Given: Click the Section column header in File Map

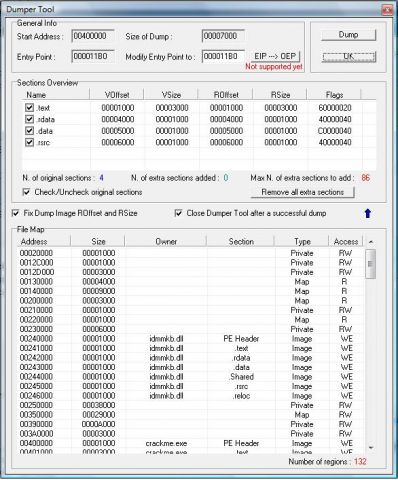Looking at the screenshot, I should tap(241, 241).
